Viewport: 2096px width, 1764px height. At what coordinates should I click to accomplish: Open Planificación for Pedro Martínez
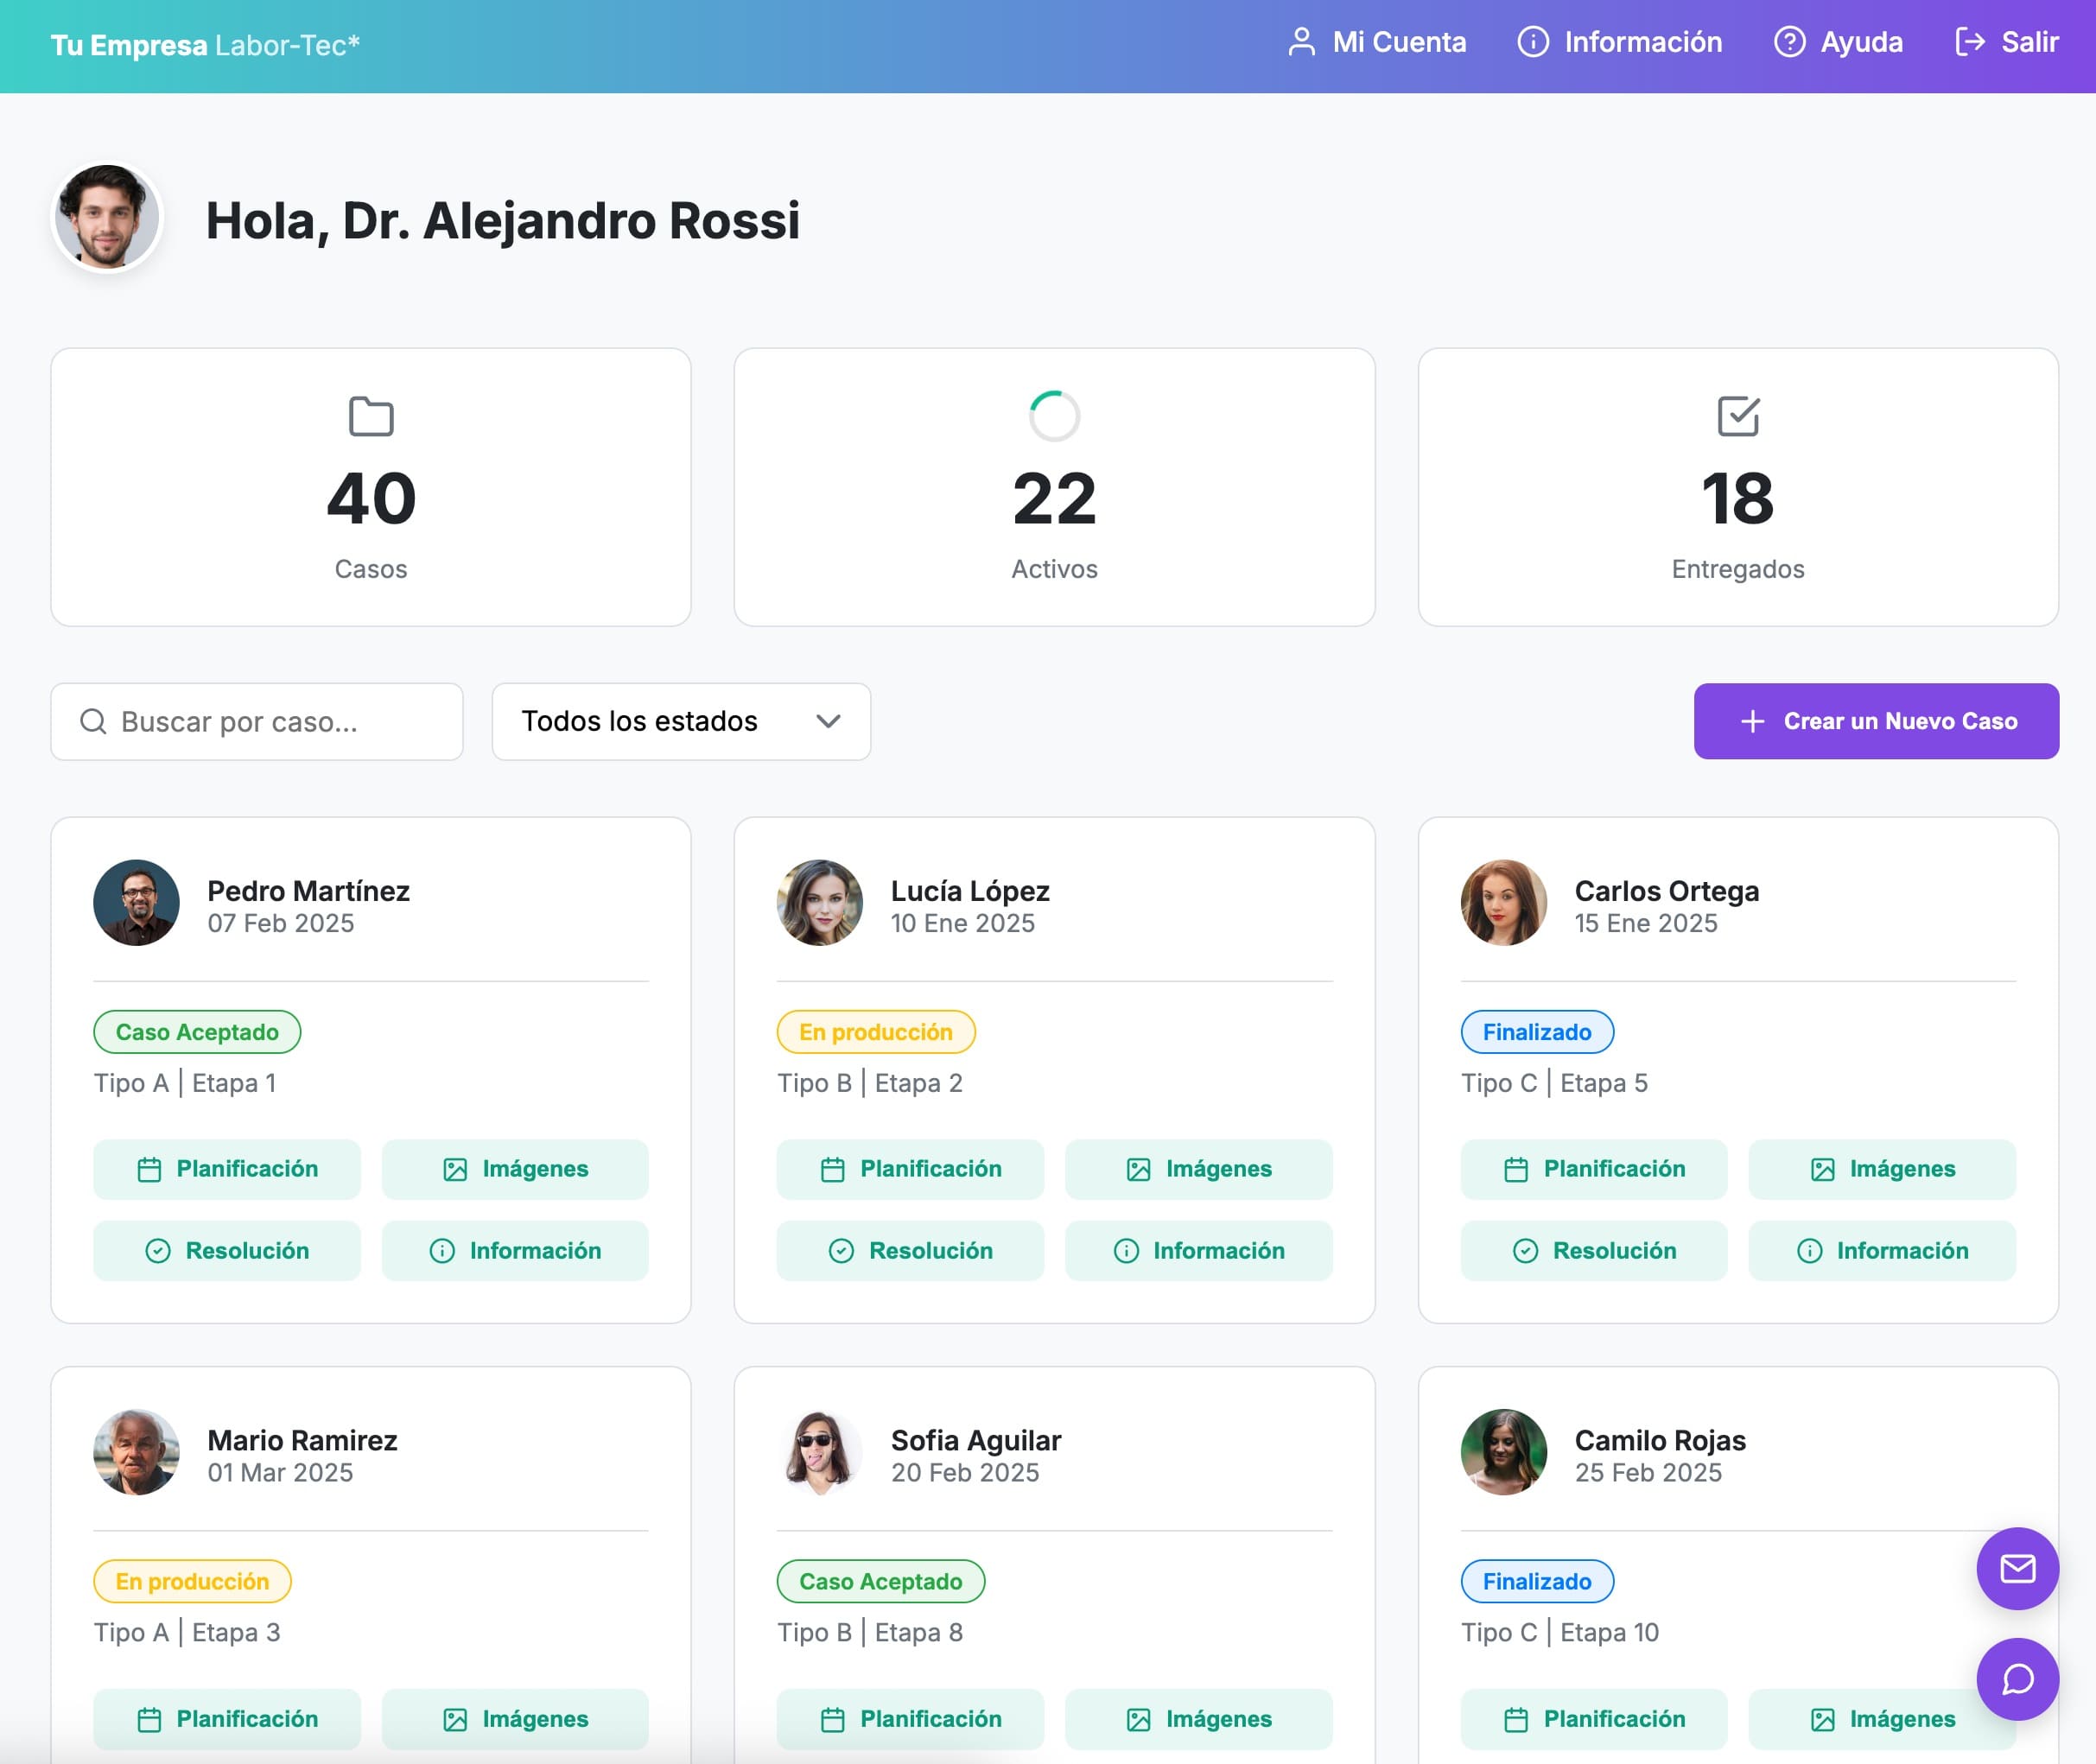pos(227,1169)
